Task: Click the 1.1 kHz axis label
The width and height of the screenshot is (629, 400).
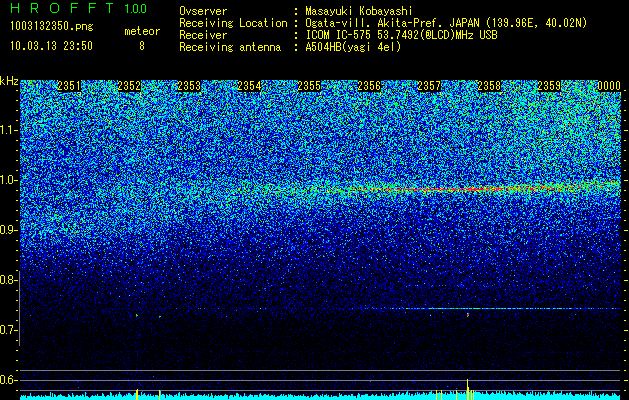Action: point(8,130)
